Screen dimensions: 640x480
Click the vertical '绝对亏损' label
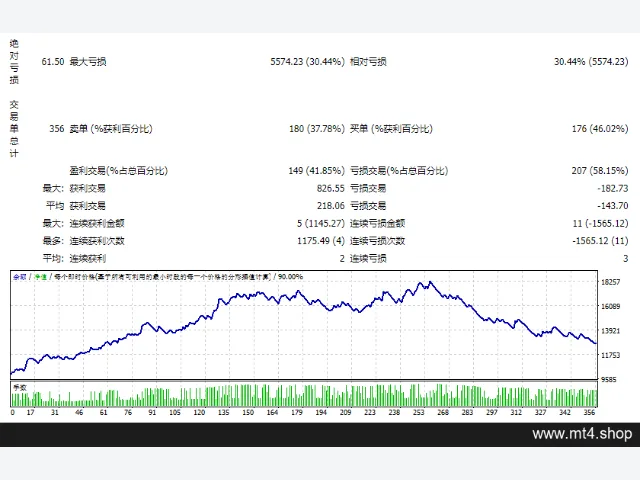pyautogui.click(x=14, y=62)
